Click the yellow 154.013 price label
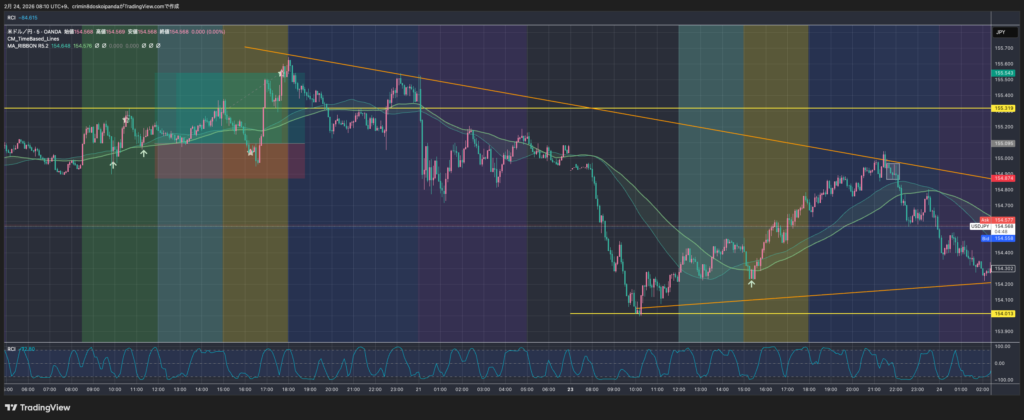The width and height of the screenshot is (1024, 420). (1003, 313)
